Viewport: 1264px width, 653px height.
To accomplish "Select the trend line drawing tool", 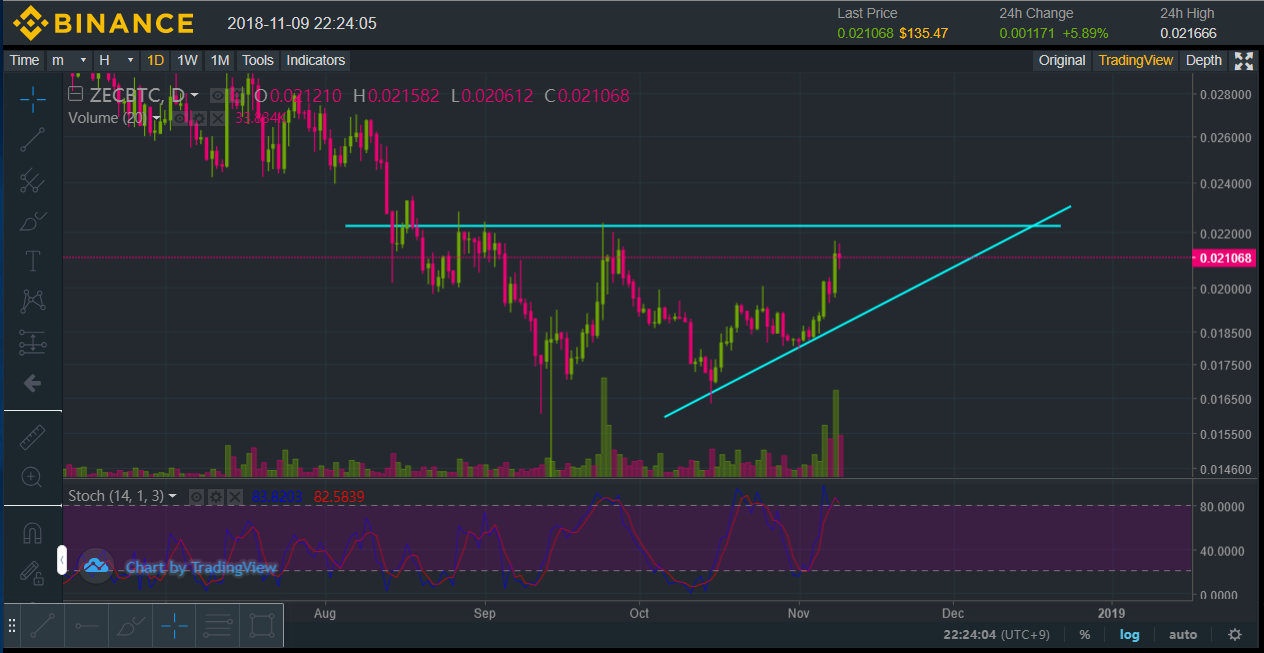I will [33, 139].
